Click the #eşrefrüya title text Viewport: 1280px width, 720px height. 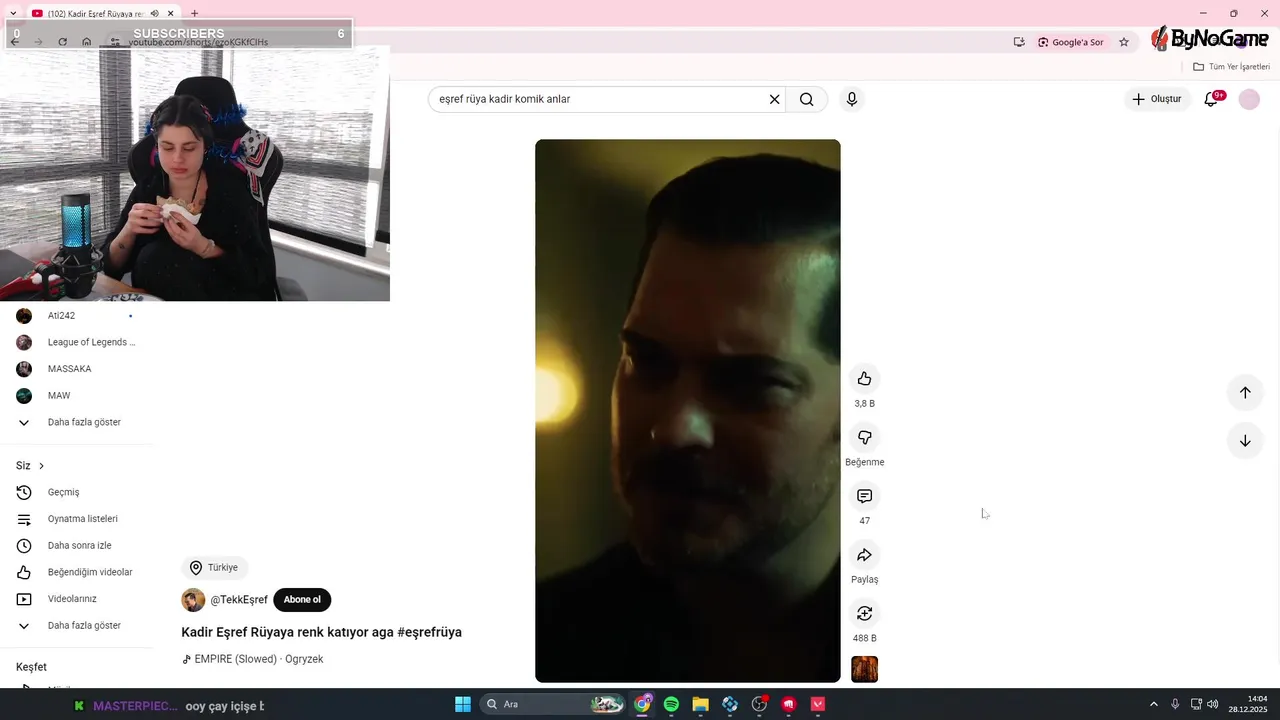[429, 632]
